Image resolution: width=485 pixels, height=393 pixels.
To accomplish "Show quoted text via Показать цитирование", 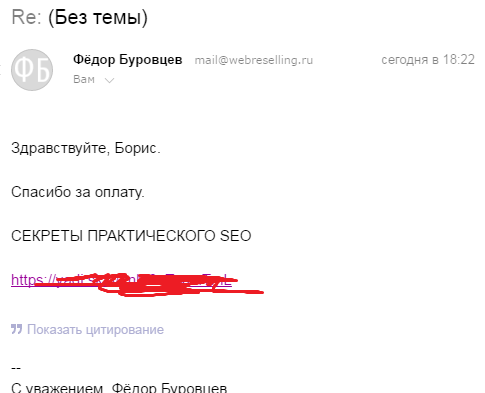I will point(95,329).
